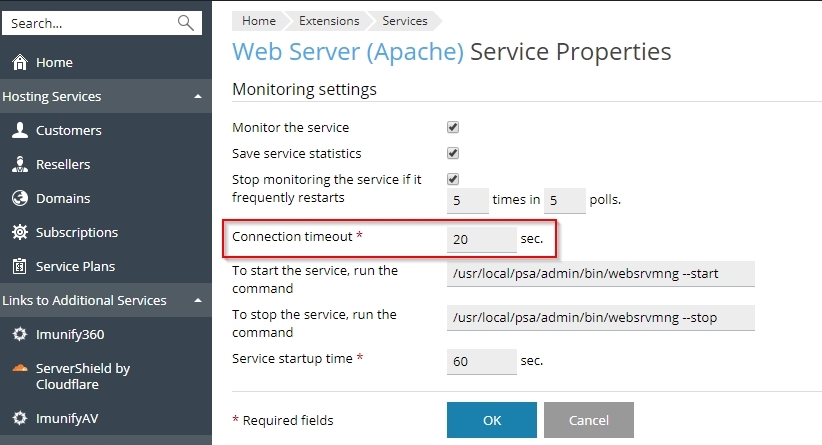The width and height of the screenshot is (822, 445).
Task: Click the Service Plans clipboard icon
Action: (x=19, y=266)
